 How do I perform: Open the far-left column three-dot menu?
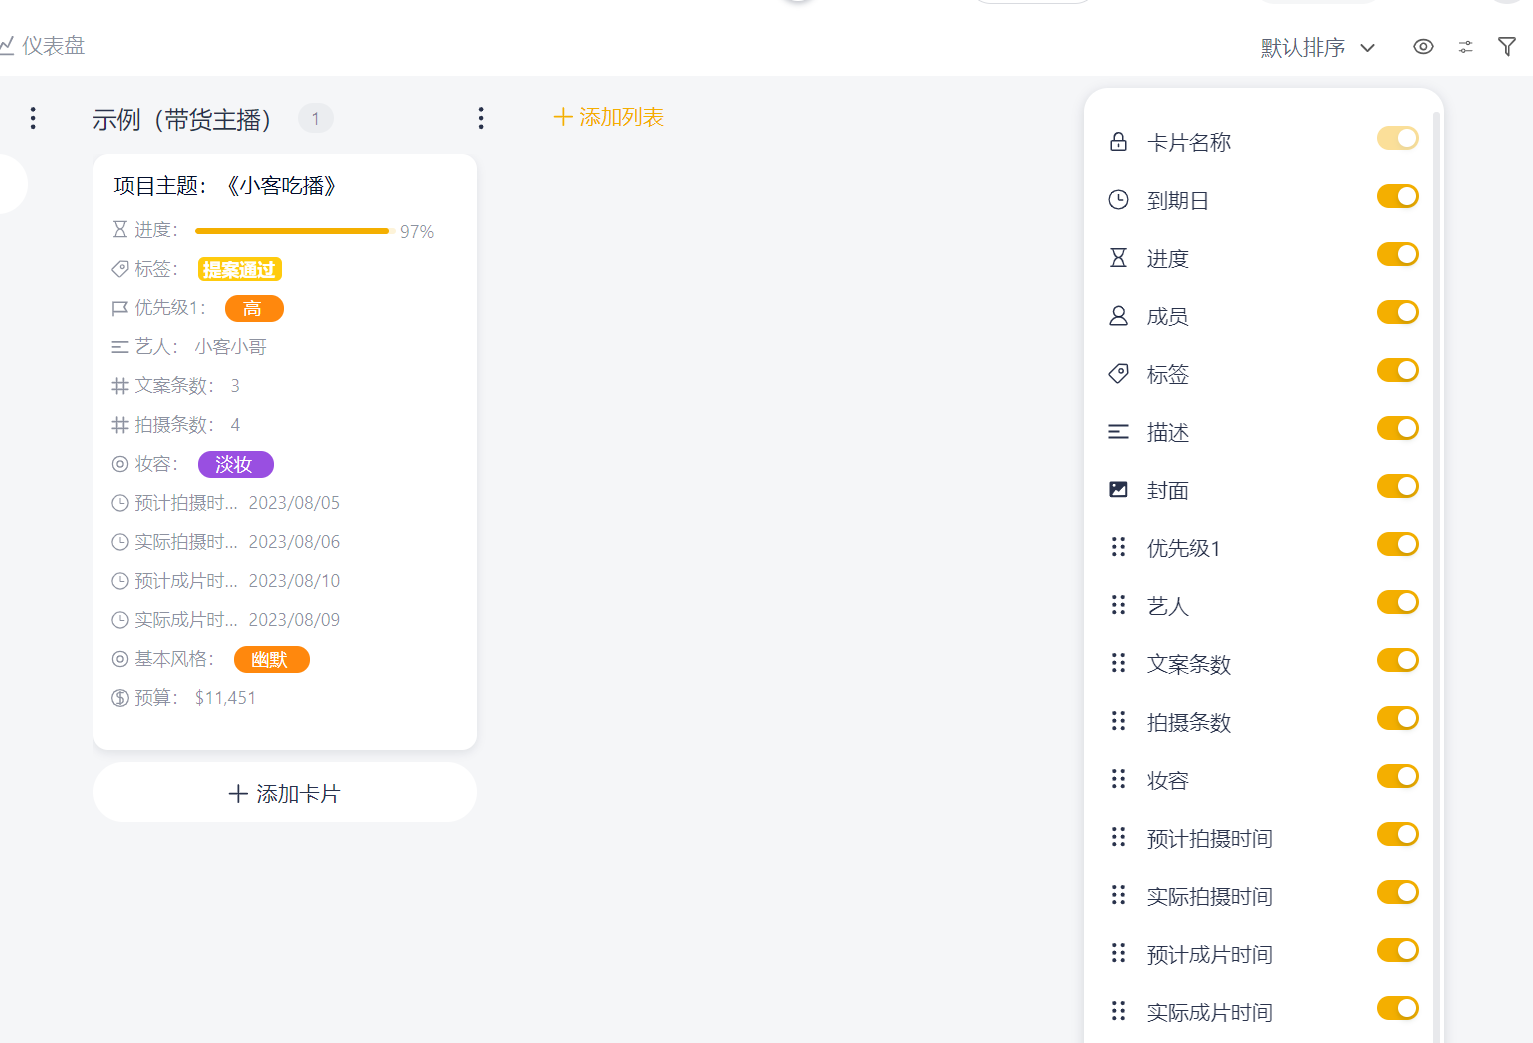33,119
